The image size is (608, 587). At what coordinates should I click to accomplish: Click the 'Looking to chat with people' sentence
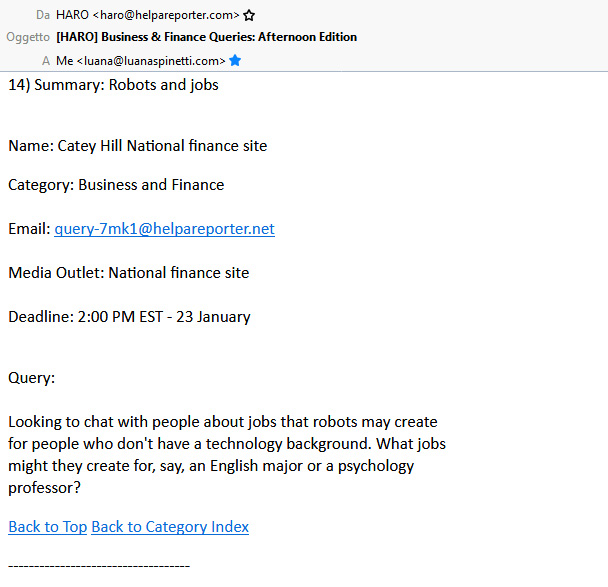tap(222, 423)
